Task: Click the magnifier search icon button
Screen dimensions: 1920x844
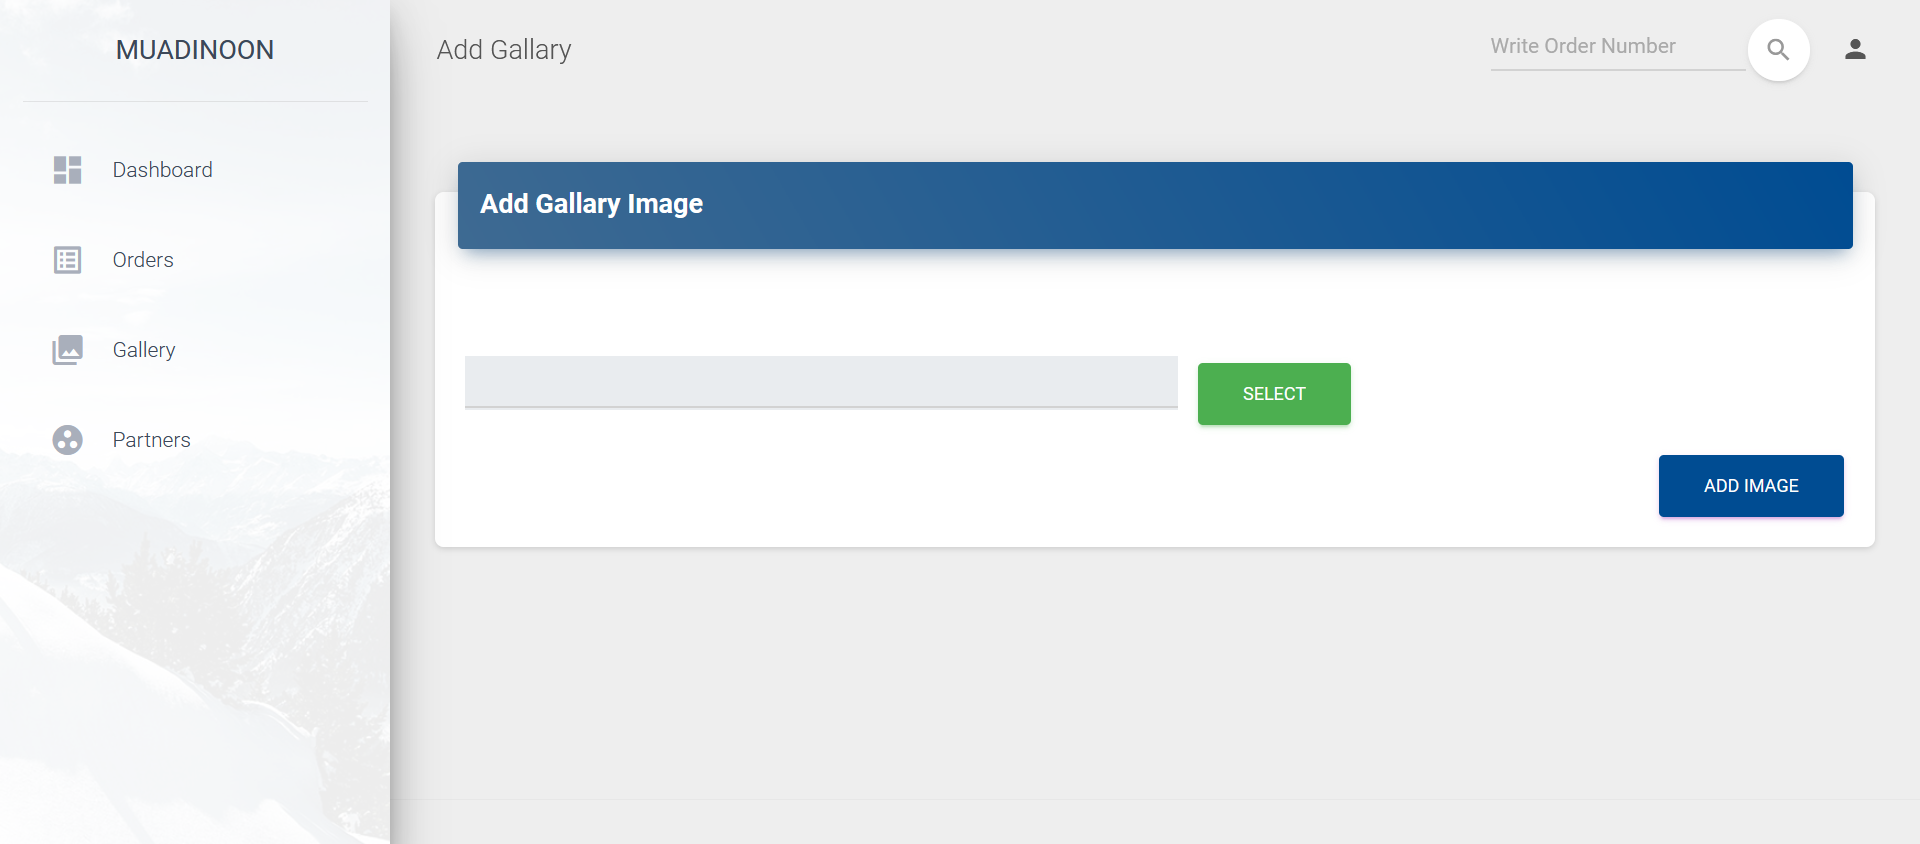Action: [x=1778, y=50]
